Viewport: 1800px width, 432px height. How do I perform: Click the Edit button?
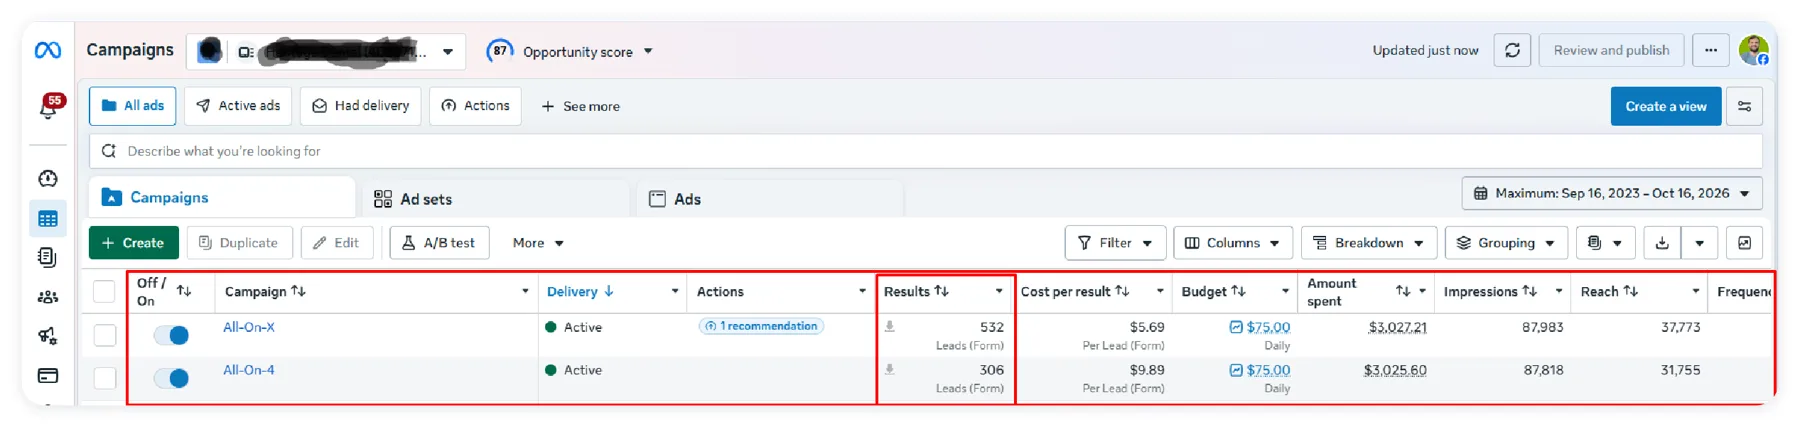click(336, 243)
